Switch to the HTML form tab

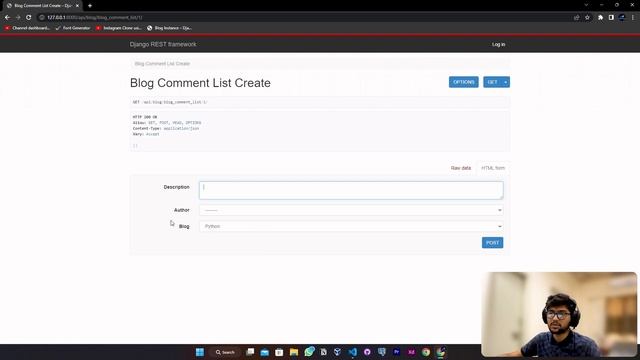[493, 168]
